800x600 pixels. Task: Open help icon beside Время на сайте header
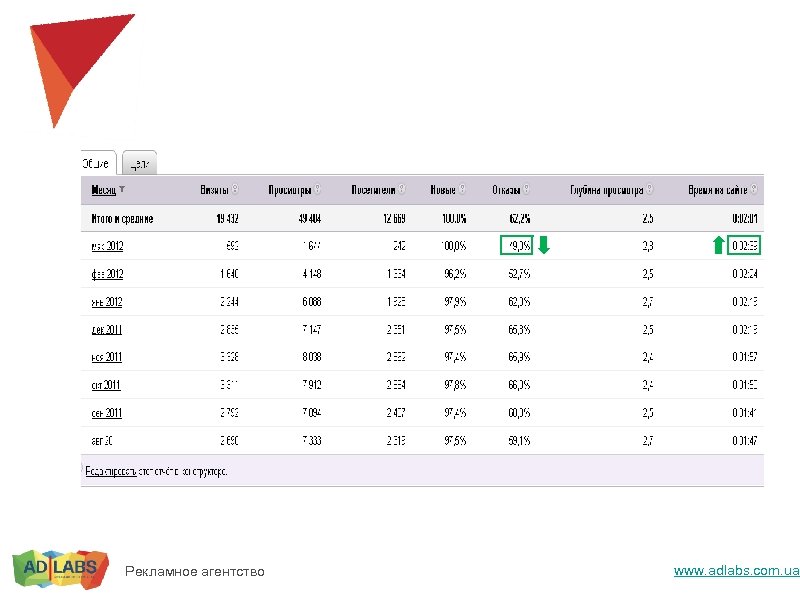tap(754, 189)
